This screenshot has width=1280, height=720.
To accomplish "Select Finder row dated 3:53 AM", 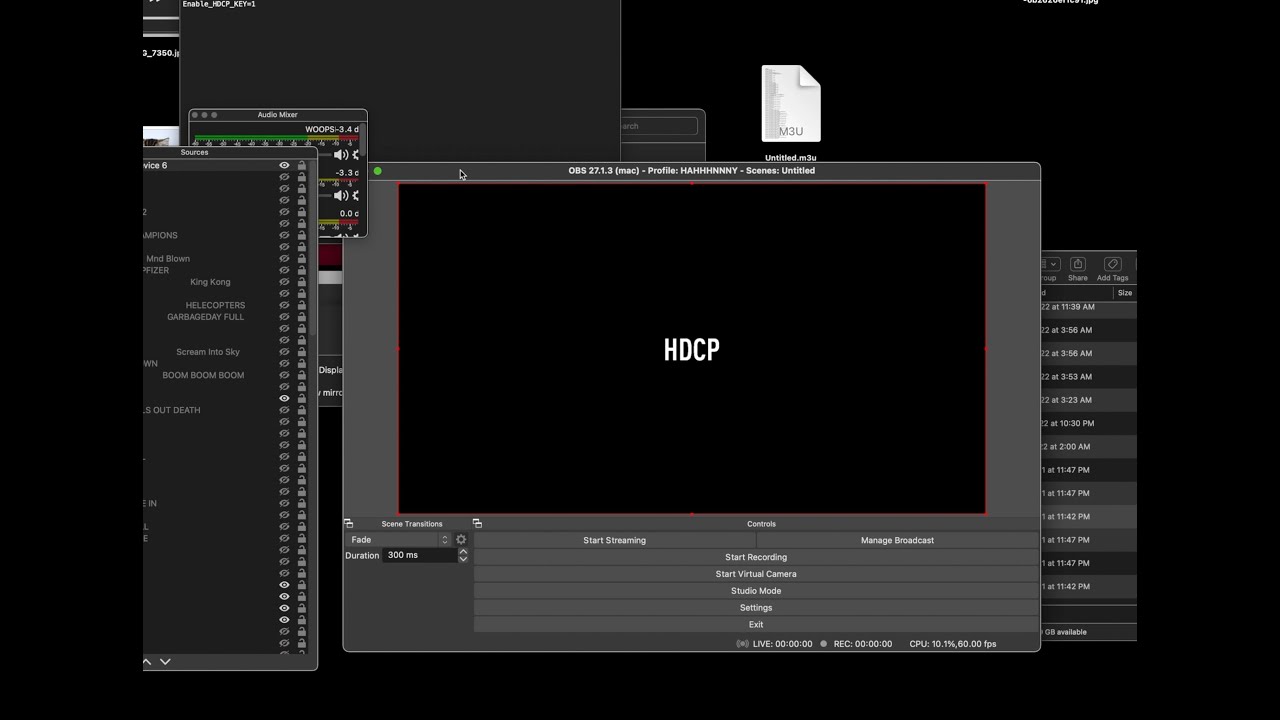I will click(x=1089, y=377).
